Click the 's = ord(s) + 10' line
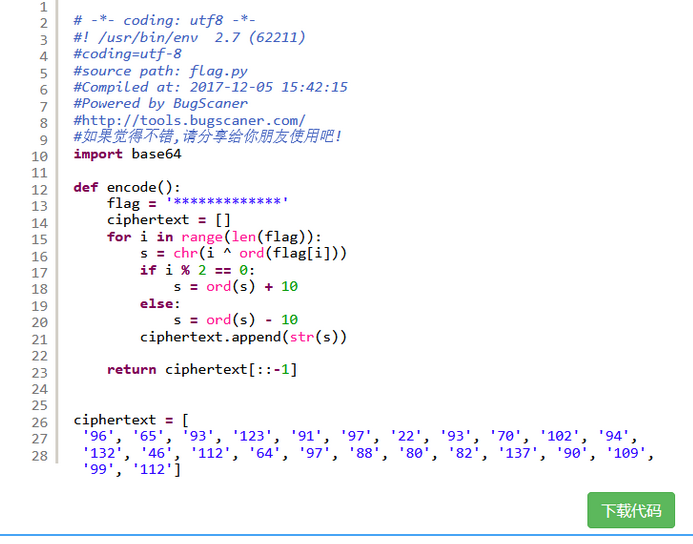The height and width of the screenshot is (544, 693). [x=236, y=286]
